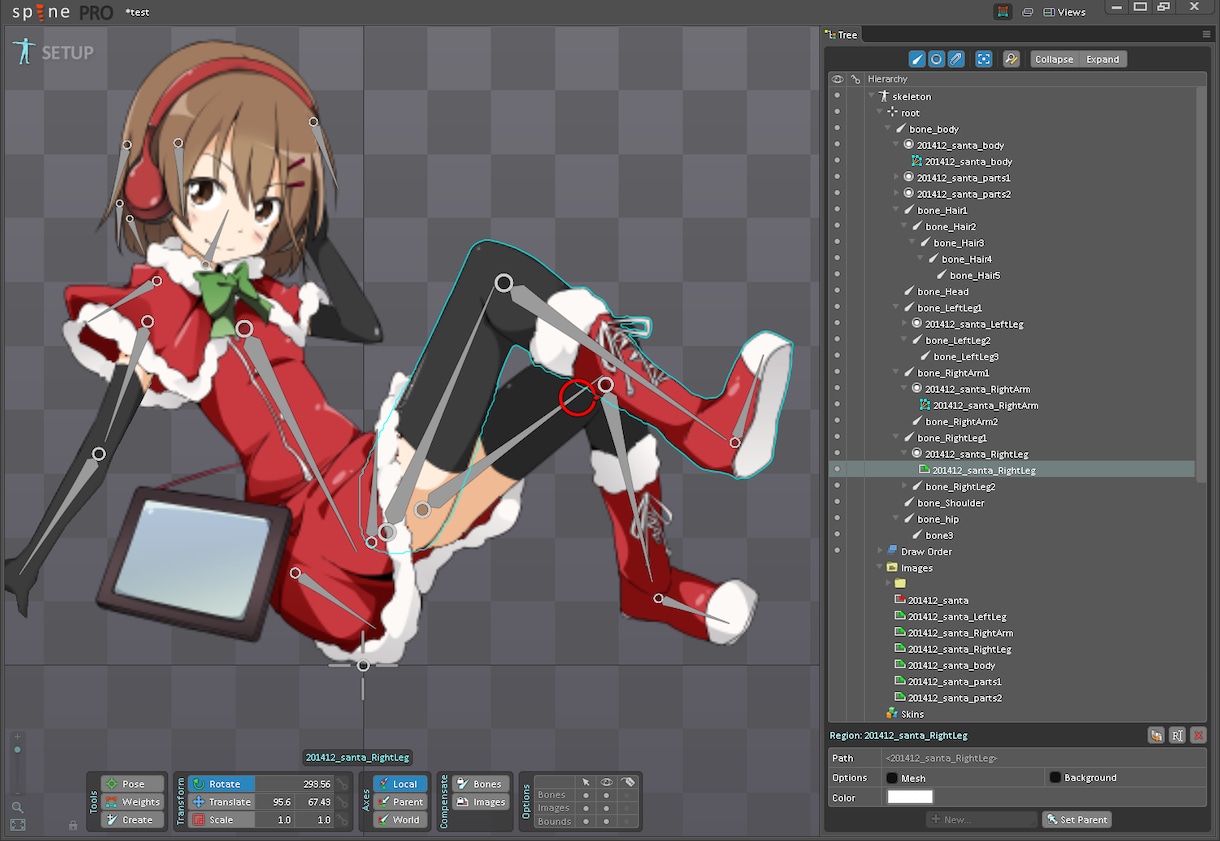Click the link icon beside Rotate value
Screen dimensions: 1220x841
coord(342,784)
